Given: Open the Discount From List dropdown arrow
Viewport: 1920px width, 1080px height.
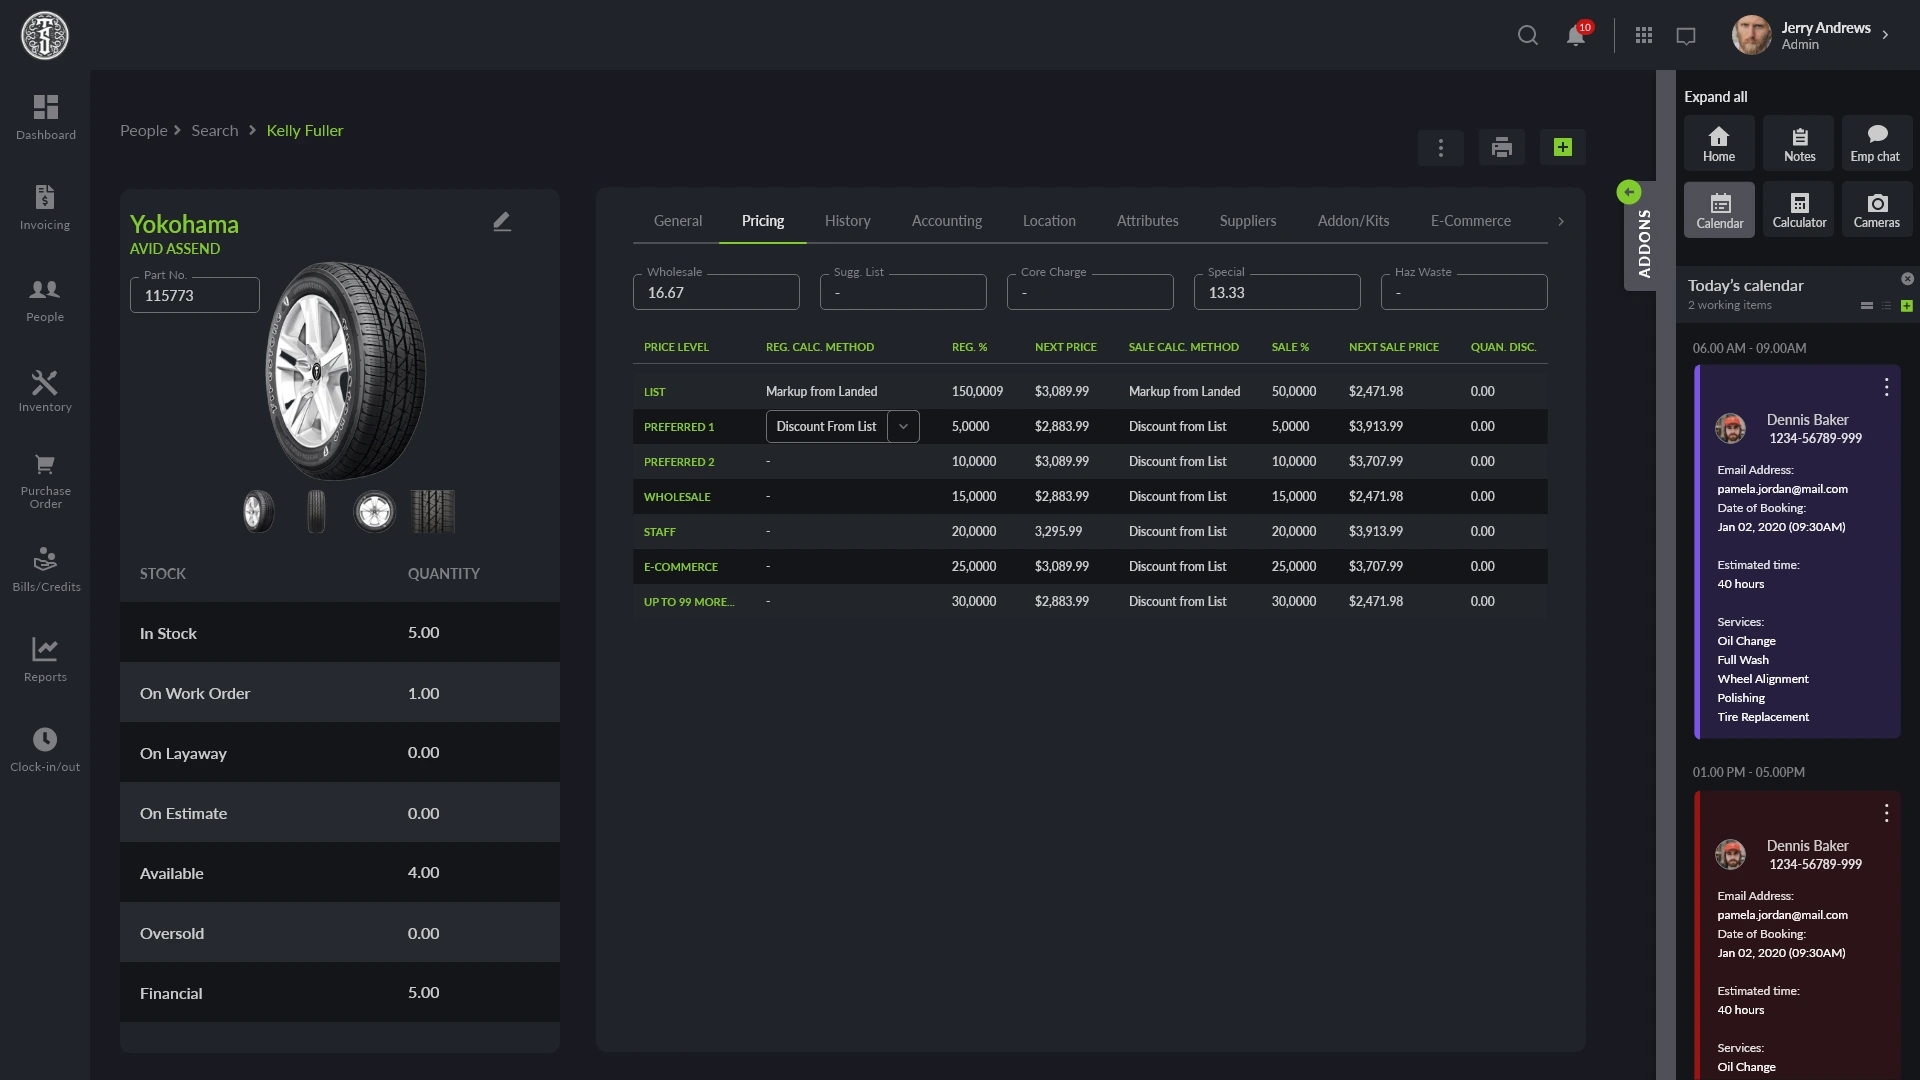Looking at the screenshot, I should click(x=903, y=427).
